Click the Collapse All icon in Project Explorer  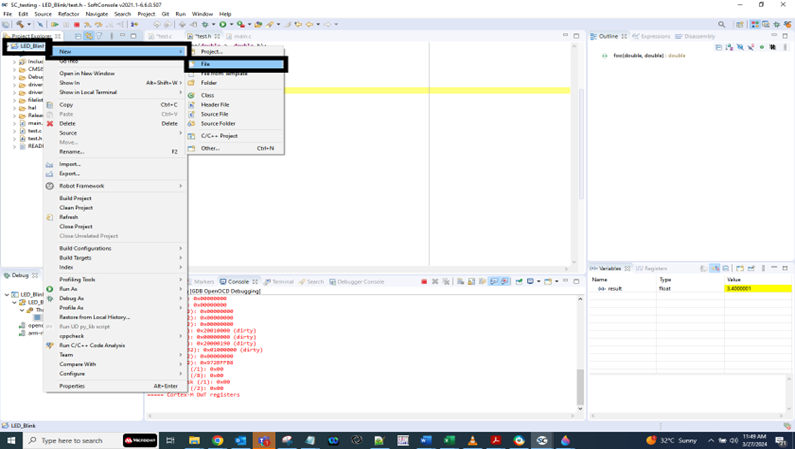78,36
